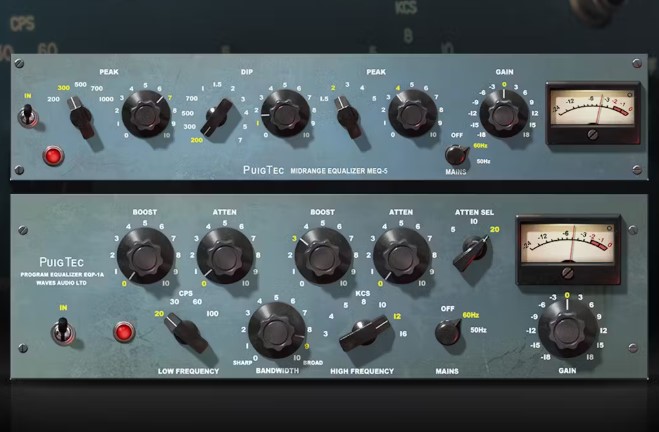The width and height of the screenshot is (659, 432).
Task: Select 60 on the EQP-1A CPS low frequency
Action: [197, 302]
